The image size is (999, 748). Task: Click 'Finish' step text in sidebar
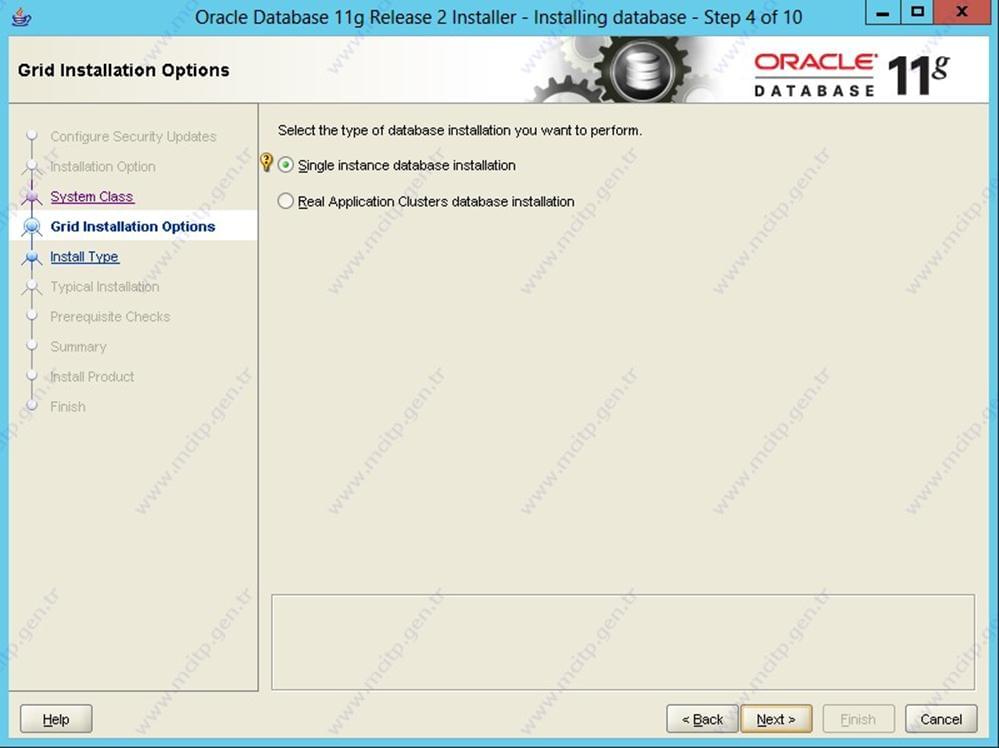tap(68, 406)
